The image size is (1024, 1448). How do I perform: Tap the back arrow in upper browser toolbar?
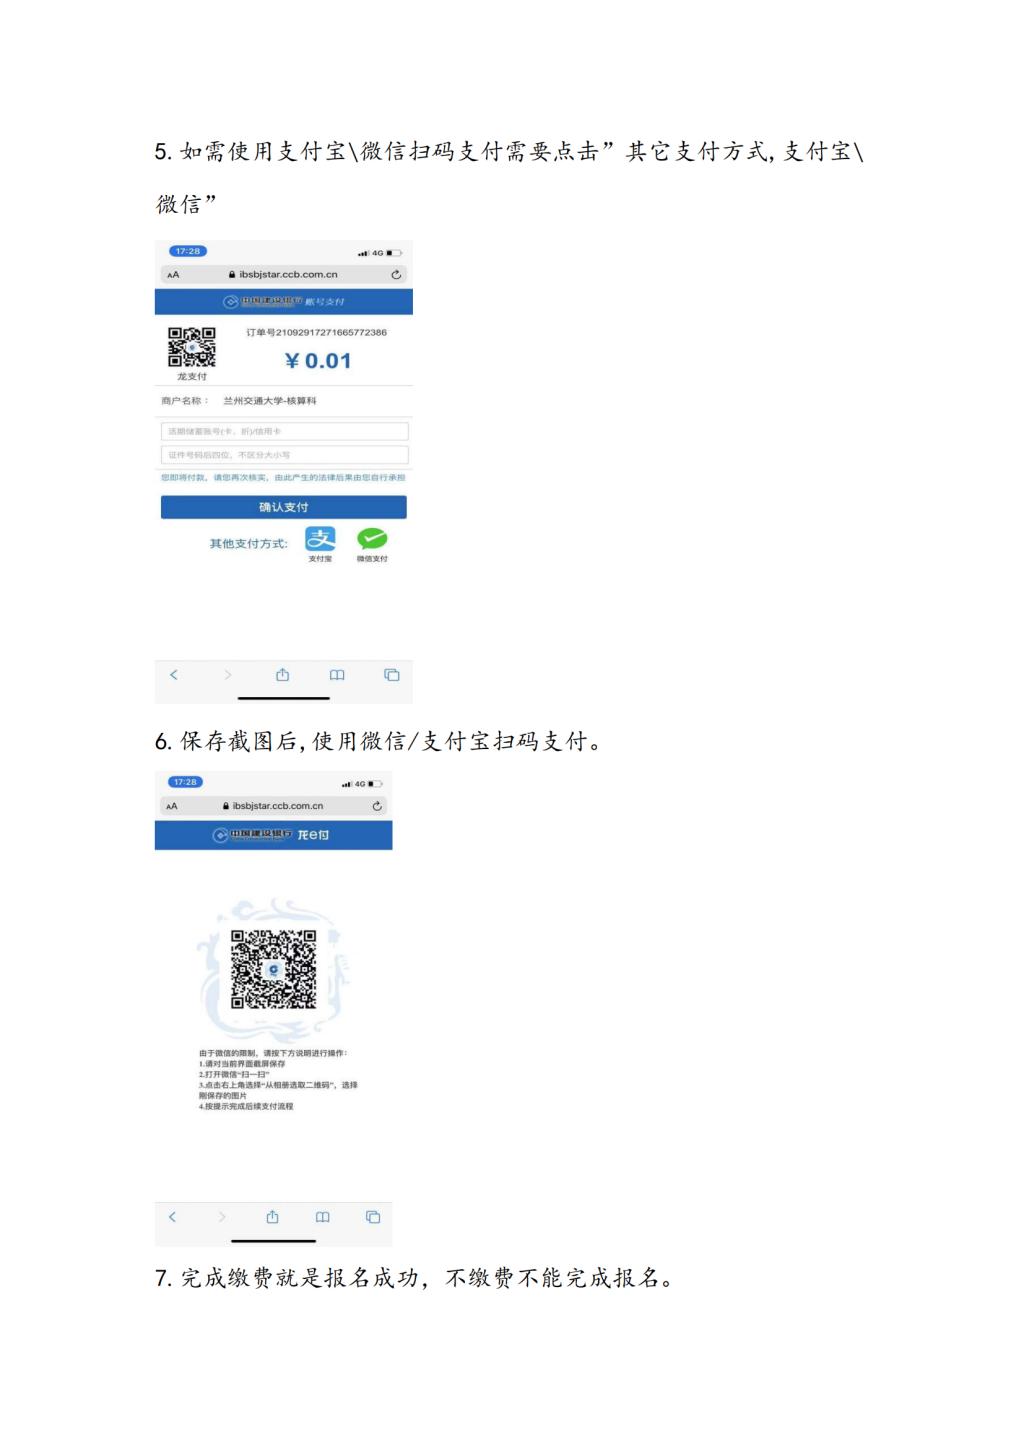(x=174, y=675)
